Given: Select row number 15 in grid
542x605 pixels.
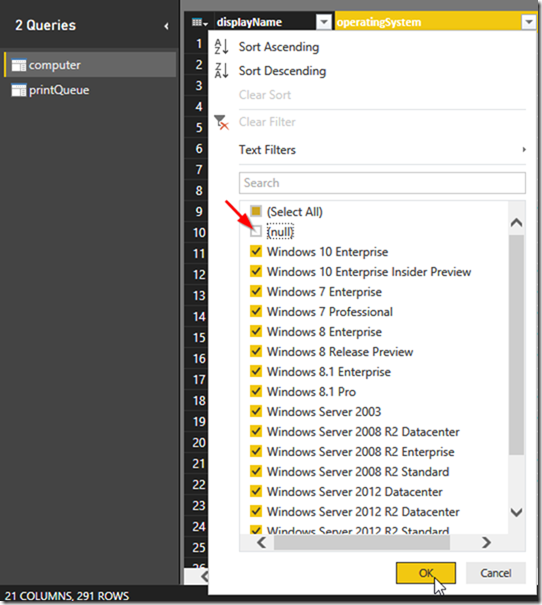Looking at the screenshot, I should pos(197,338).
